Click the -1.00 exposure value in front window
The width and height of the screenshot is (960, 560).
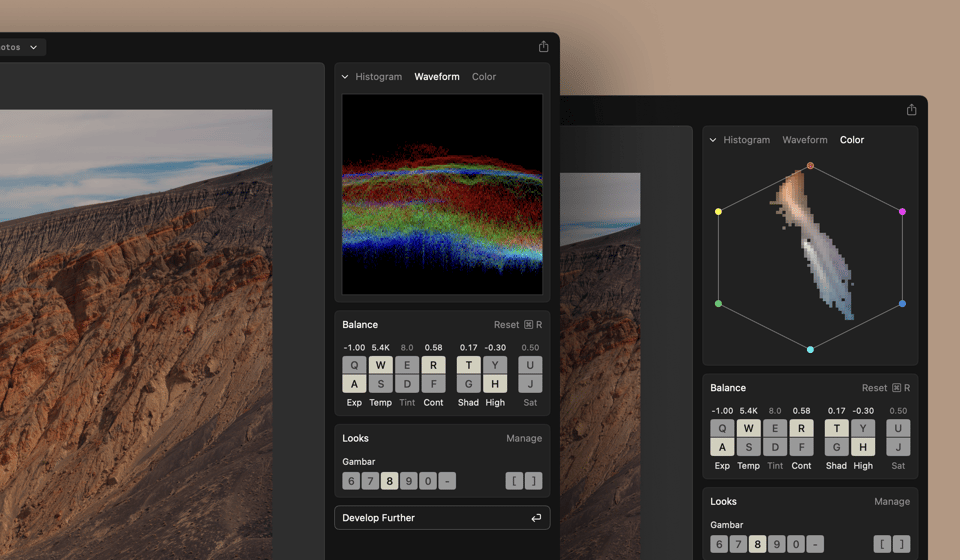tap(354, 347)
